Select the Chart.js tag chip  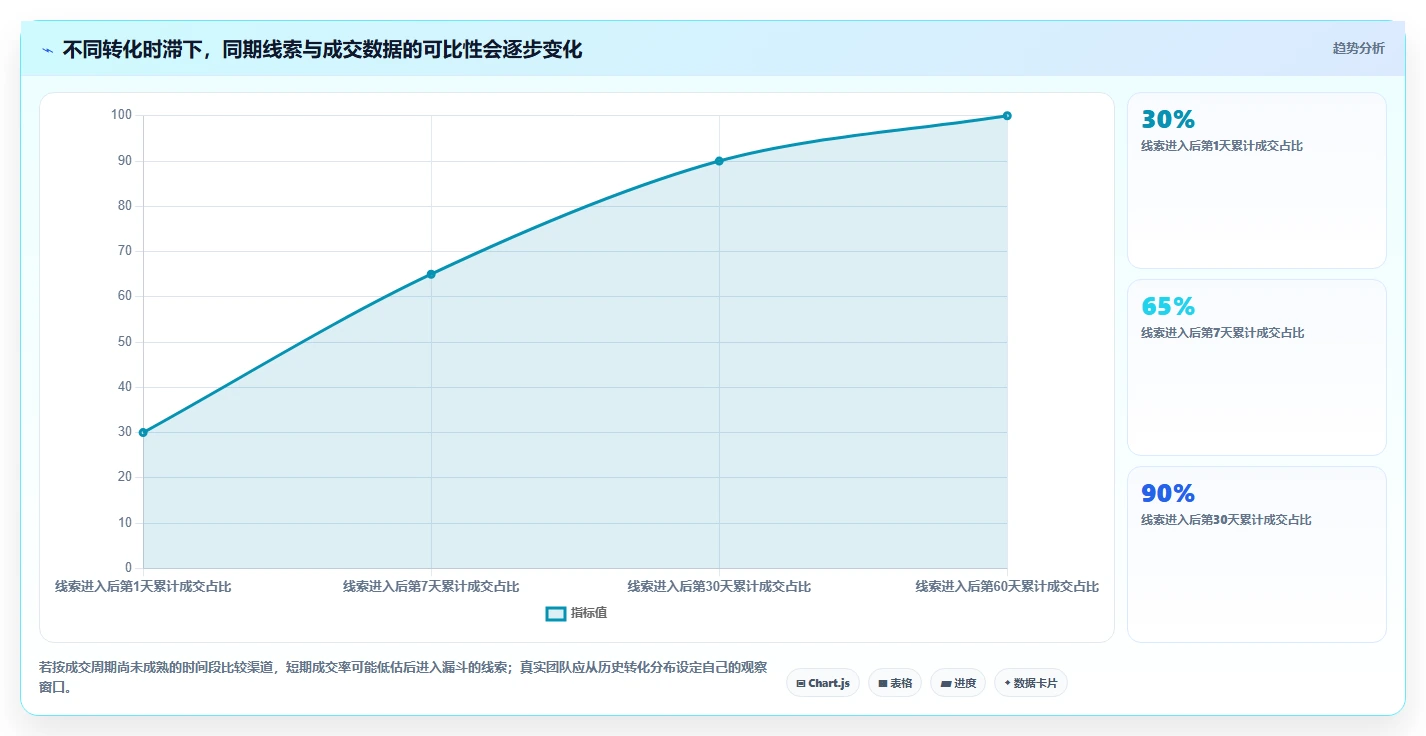(x=823, y=683)
